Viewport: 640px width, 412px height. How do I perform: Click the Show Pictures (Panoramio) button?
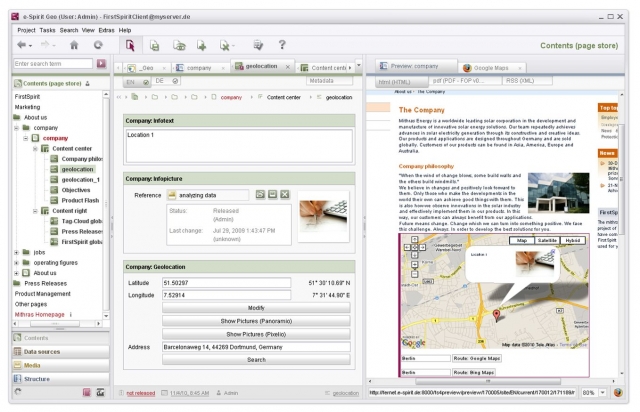[x=256, y=322]
